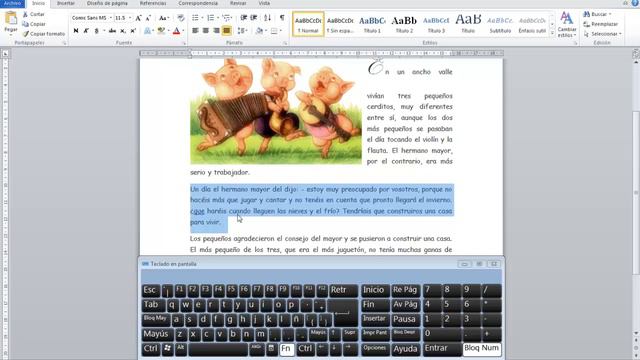Switch to the Correspondencia tab
The height and width of the screenshot is (360, 640).
198,3
